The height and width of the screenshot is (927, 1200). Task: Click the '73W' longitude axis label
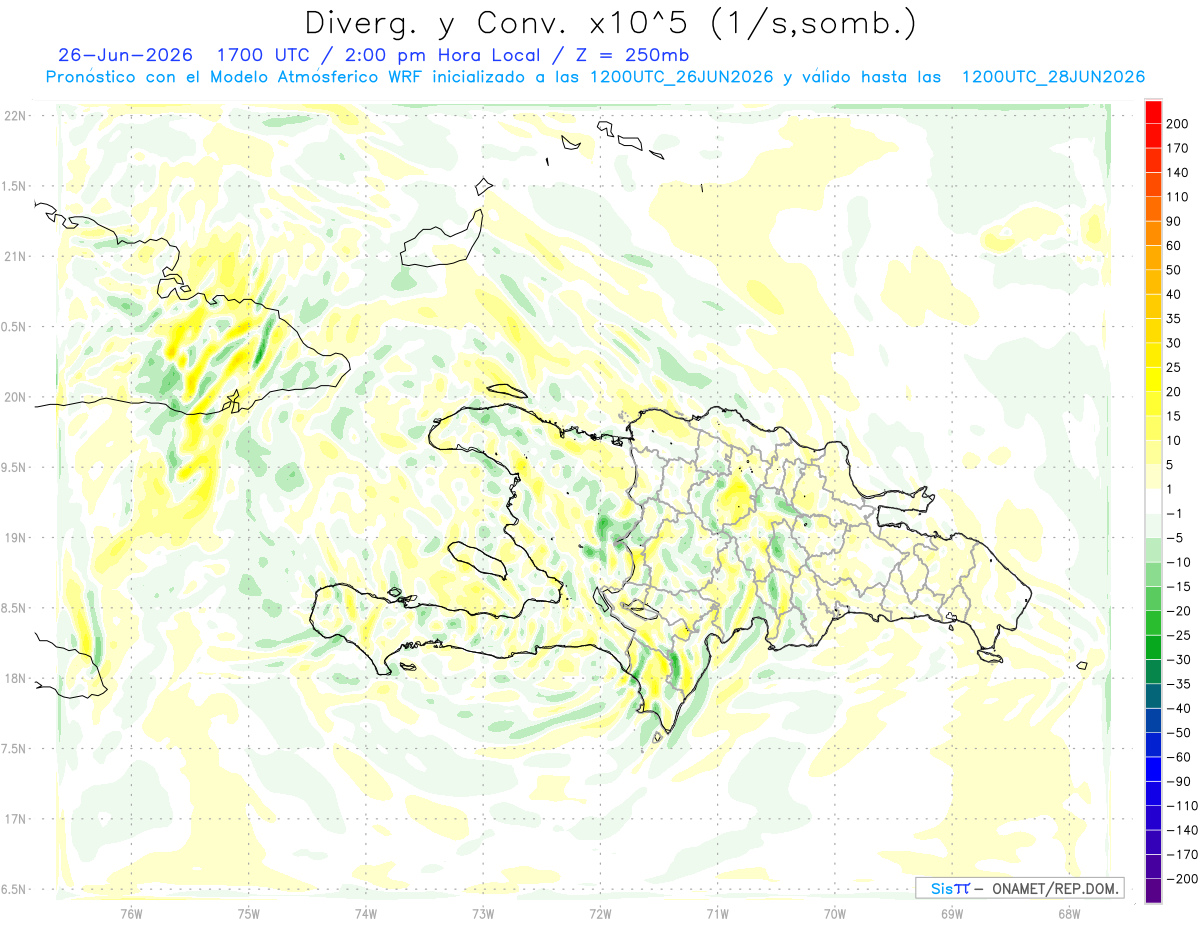[x=483, y=913]
